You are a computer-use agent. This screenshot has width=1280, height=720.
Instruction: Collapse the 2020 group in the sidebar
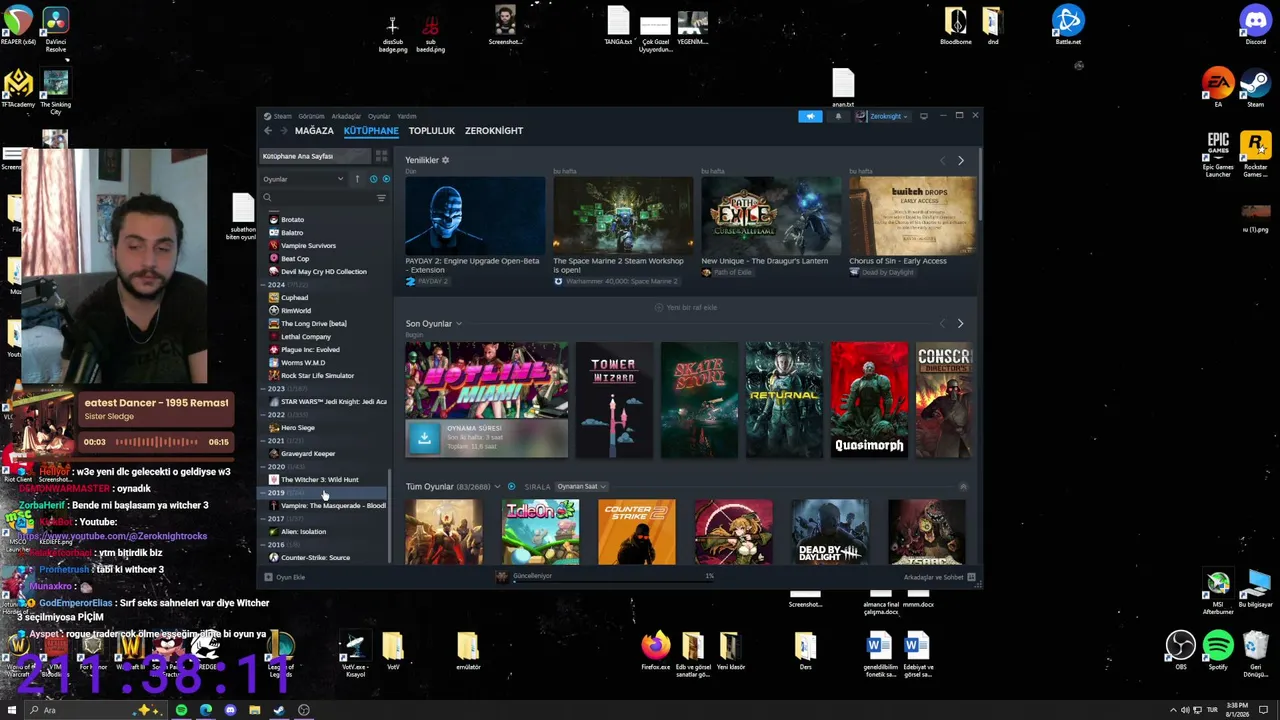pos(265,467)
